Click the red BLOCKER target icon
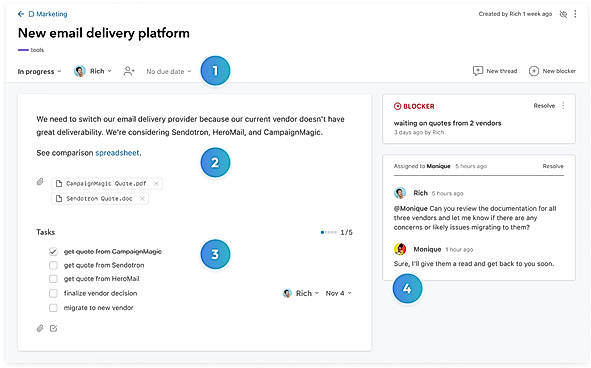 [x=397, y=106]
